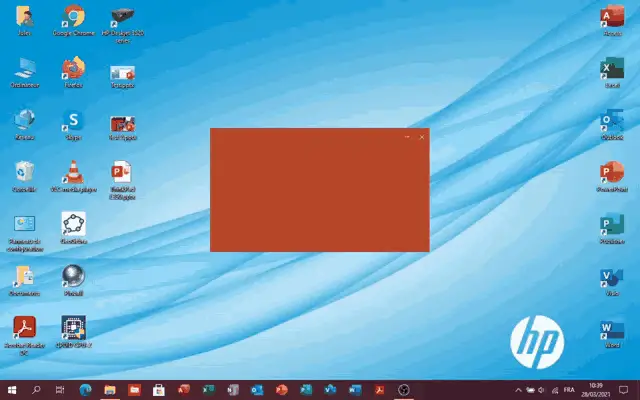Image resolution: width=640 pixels, height=400 pixels.
Task: Open the GeoGebra desktop shortcut
Action: coord(73,223)
